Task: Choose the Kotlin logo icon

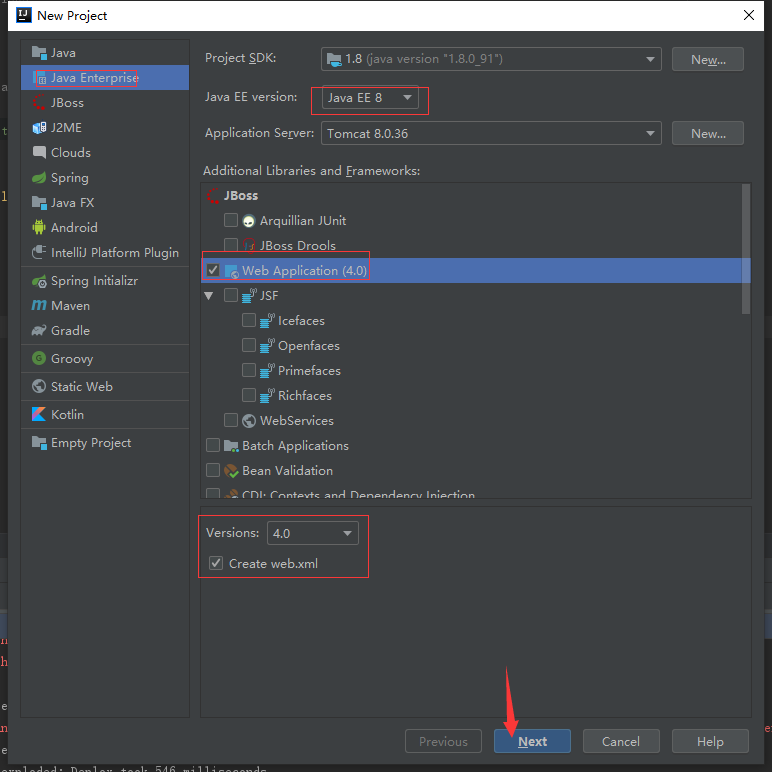Action: click(x=39, y=415)
